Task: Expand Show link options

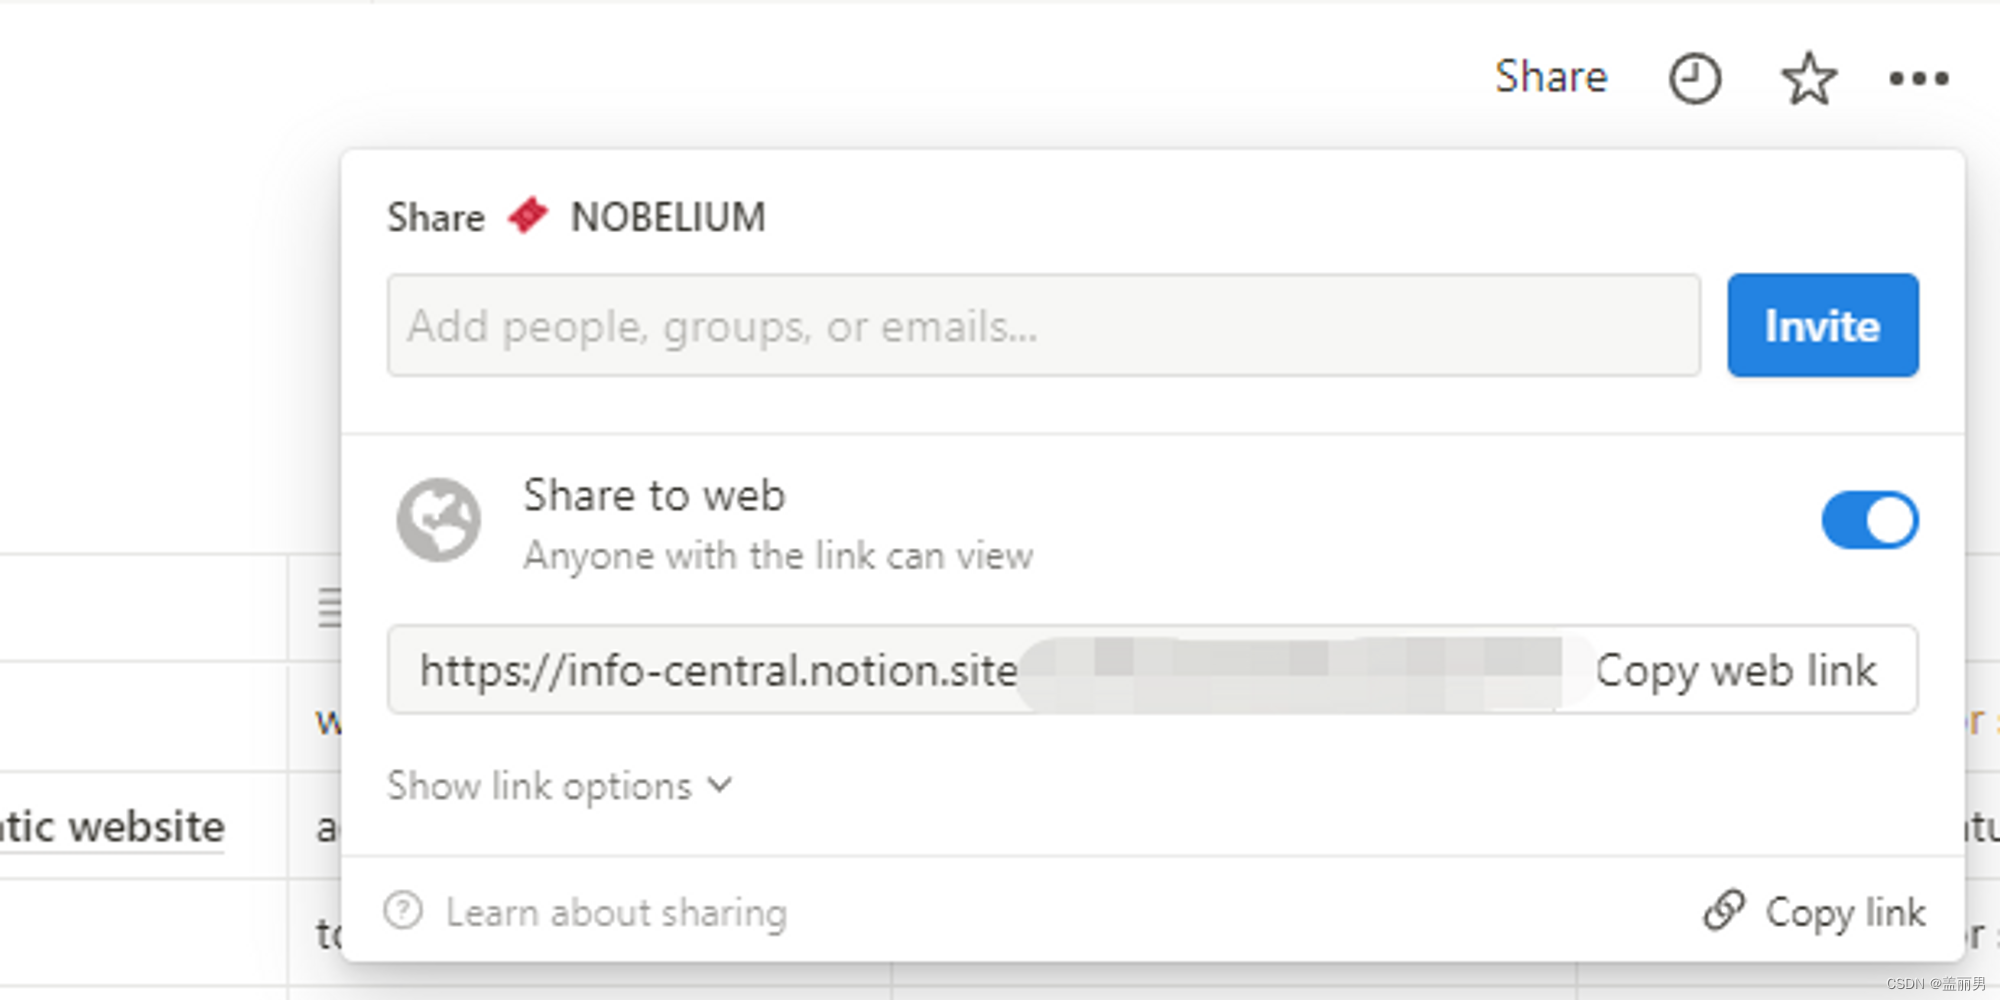Action: click(540, 787)
